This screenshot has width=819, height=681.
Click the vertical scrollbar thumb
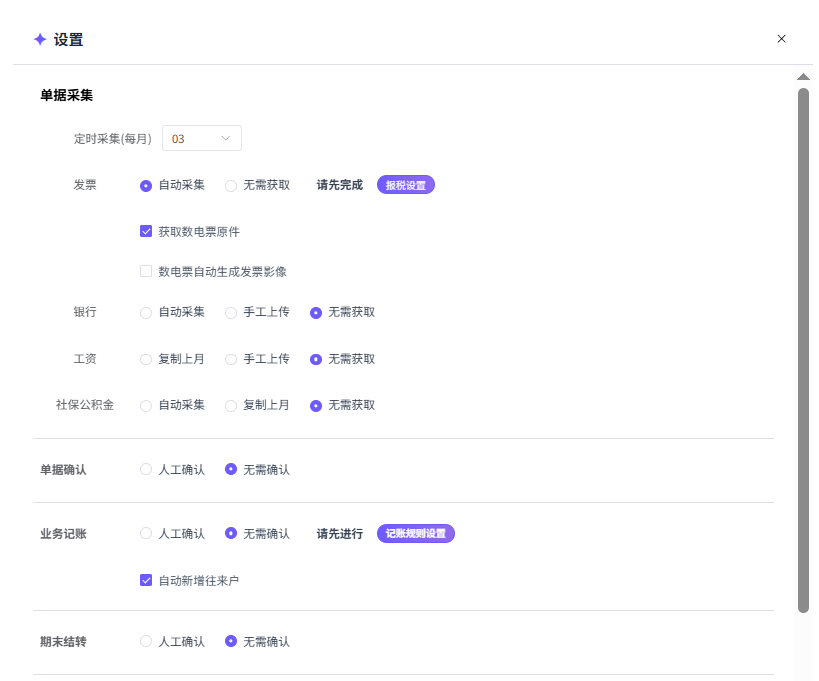click(803, 350)
